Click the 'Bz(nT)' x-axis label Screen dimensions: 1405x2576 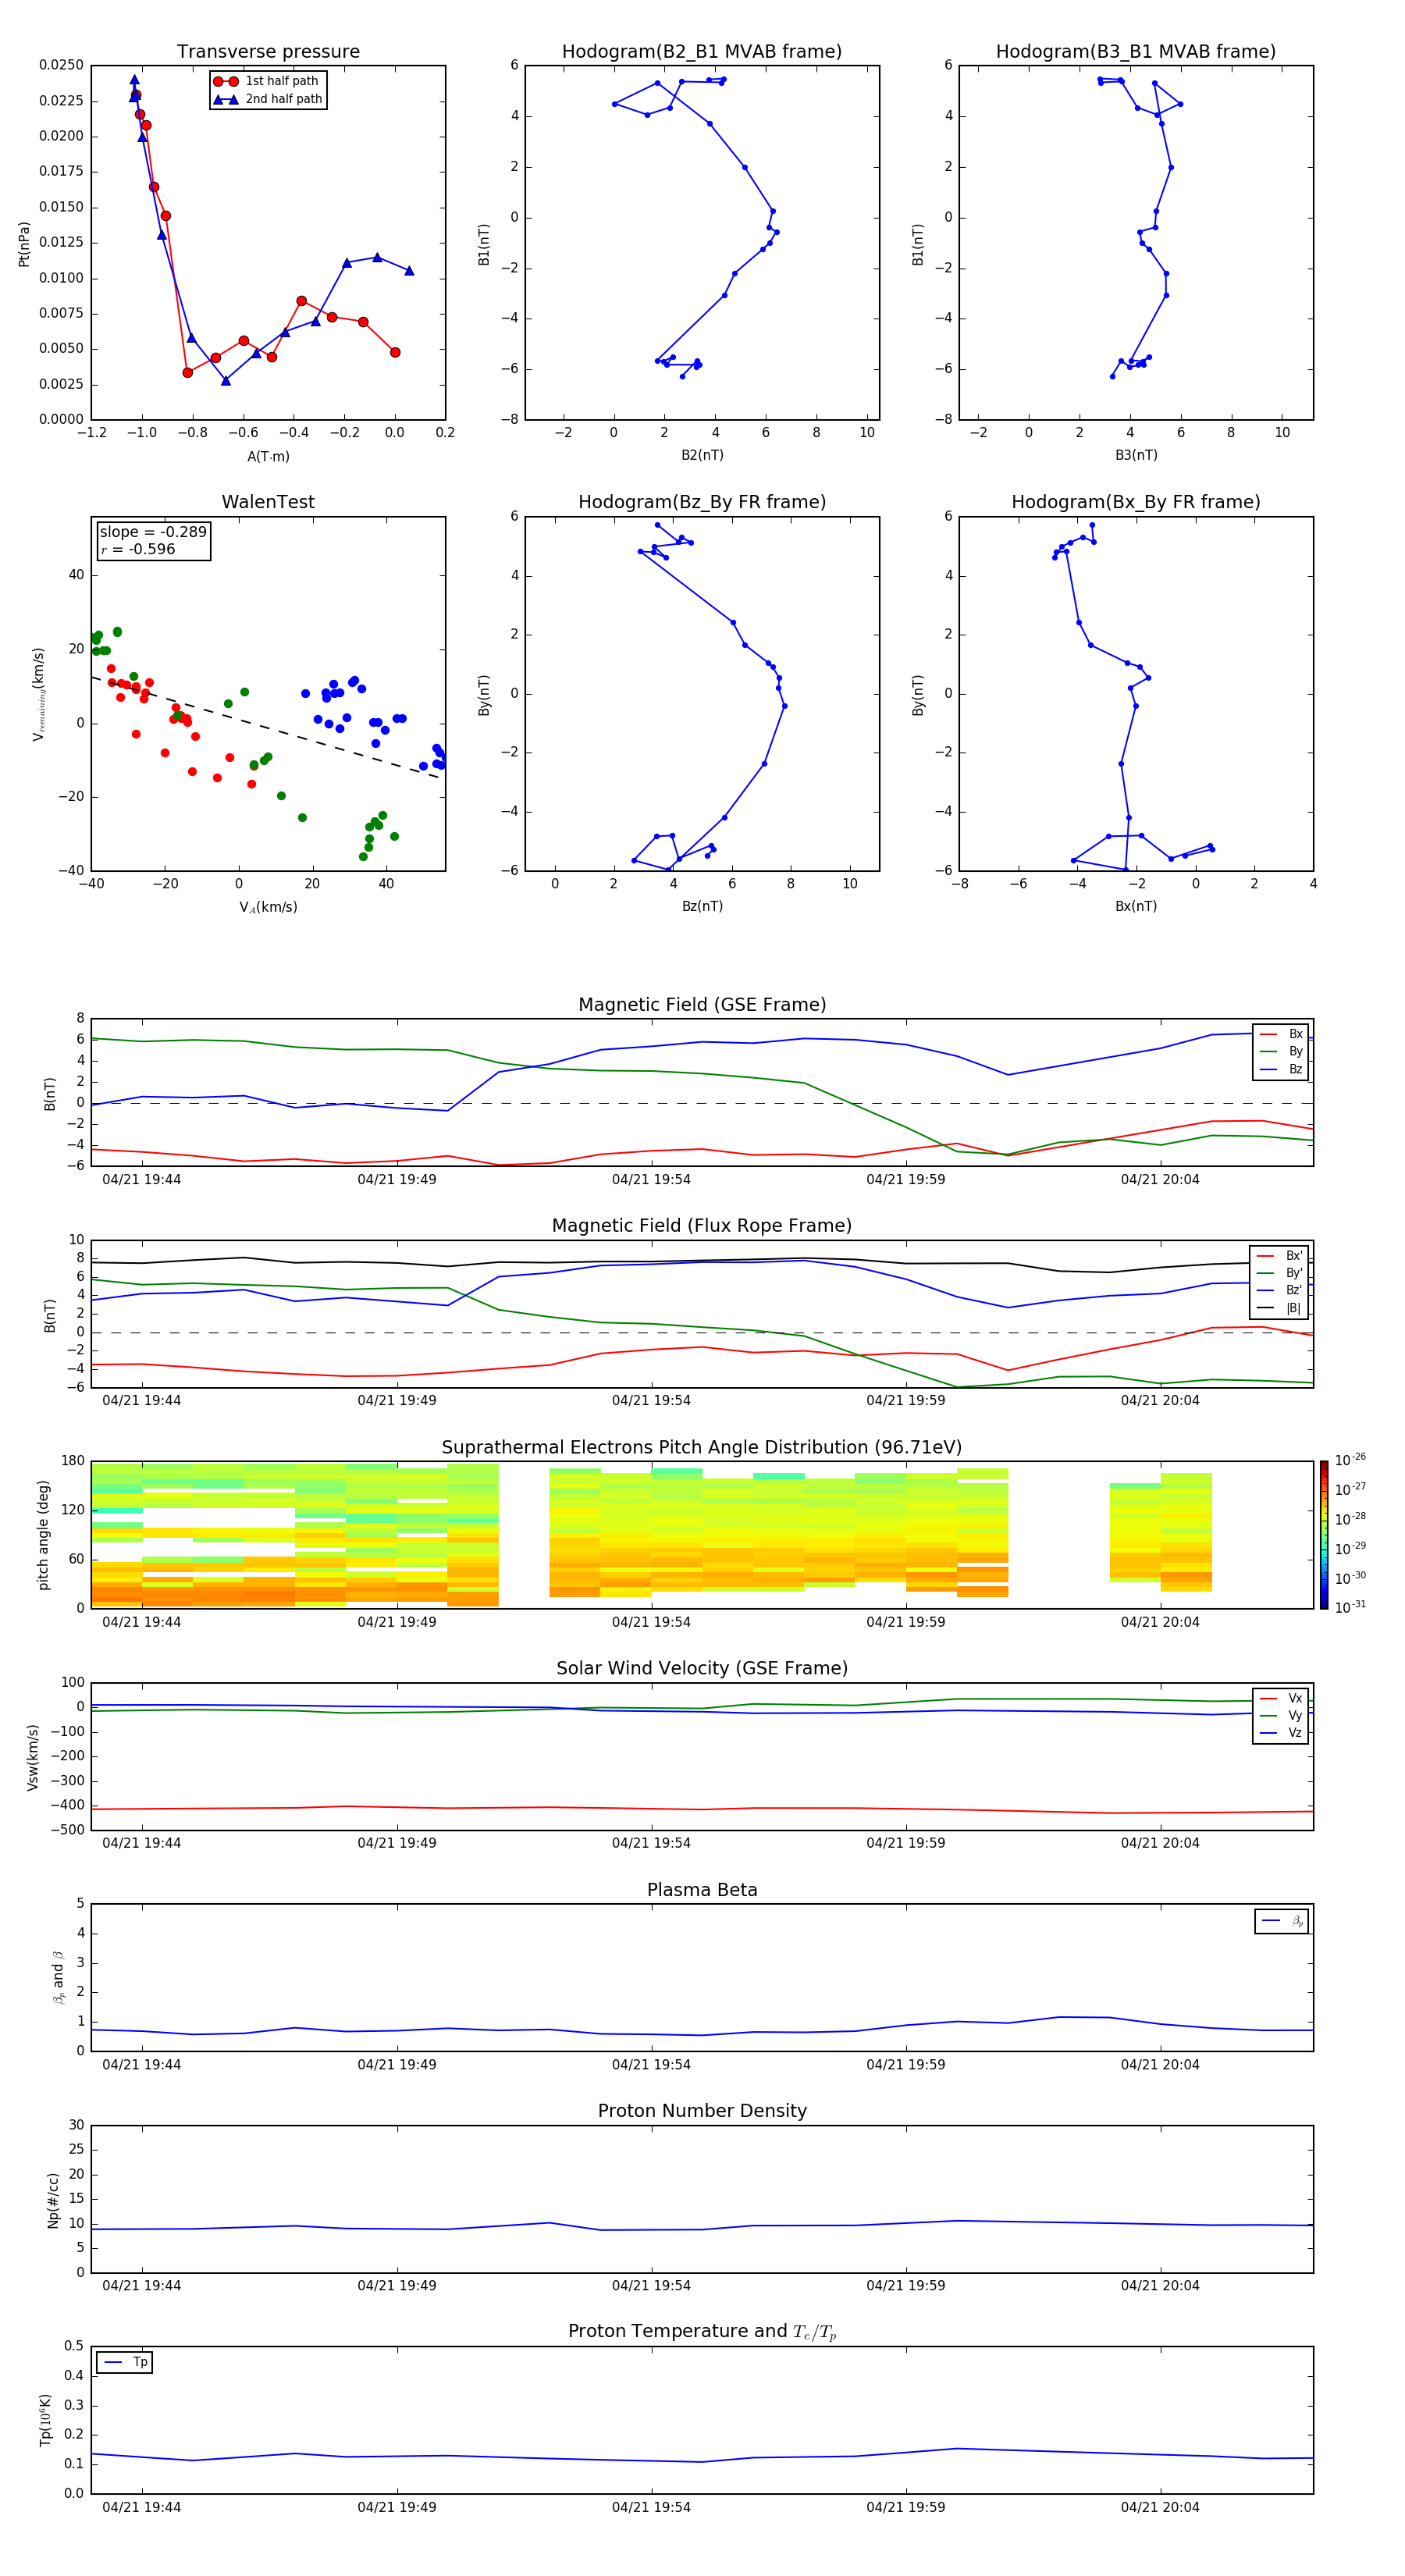pyautogui.click(x=702, y=906)
